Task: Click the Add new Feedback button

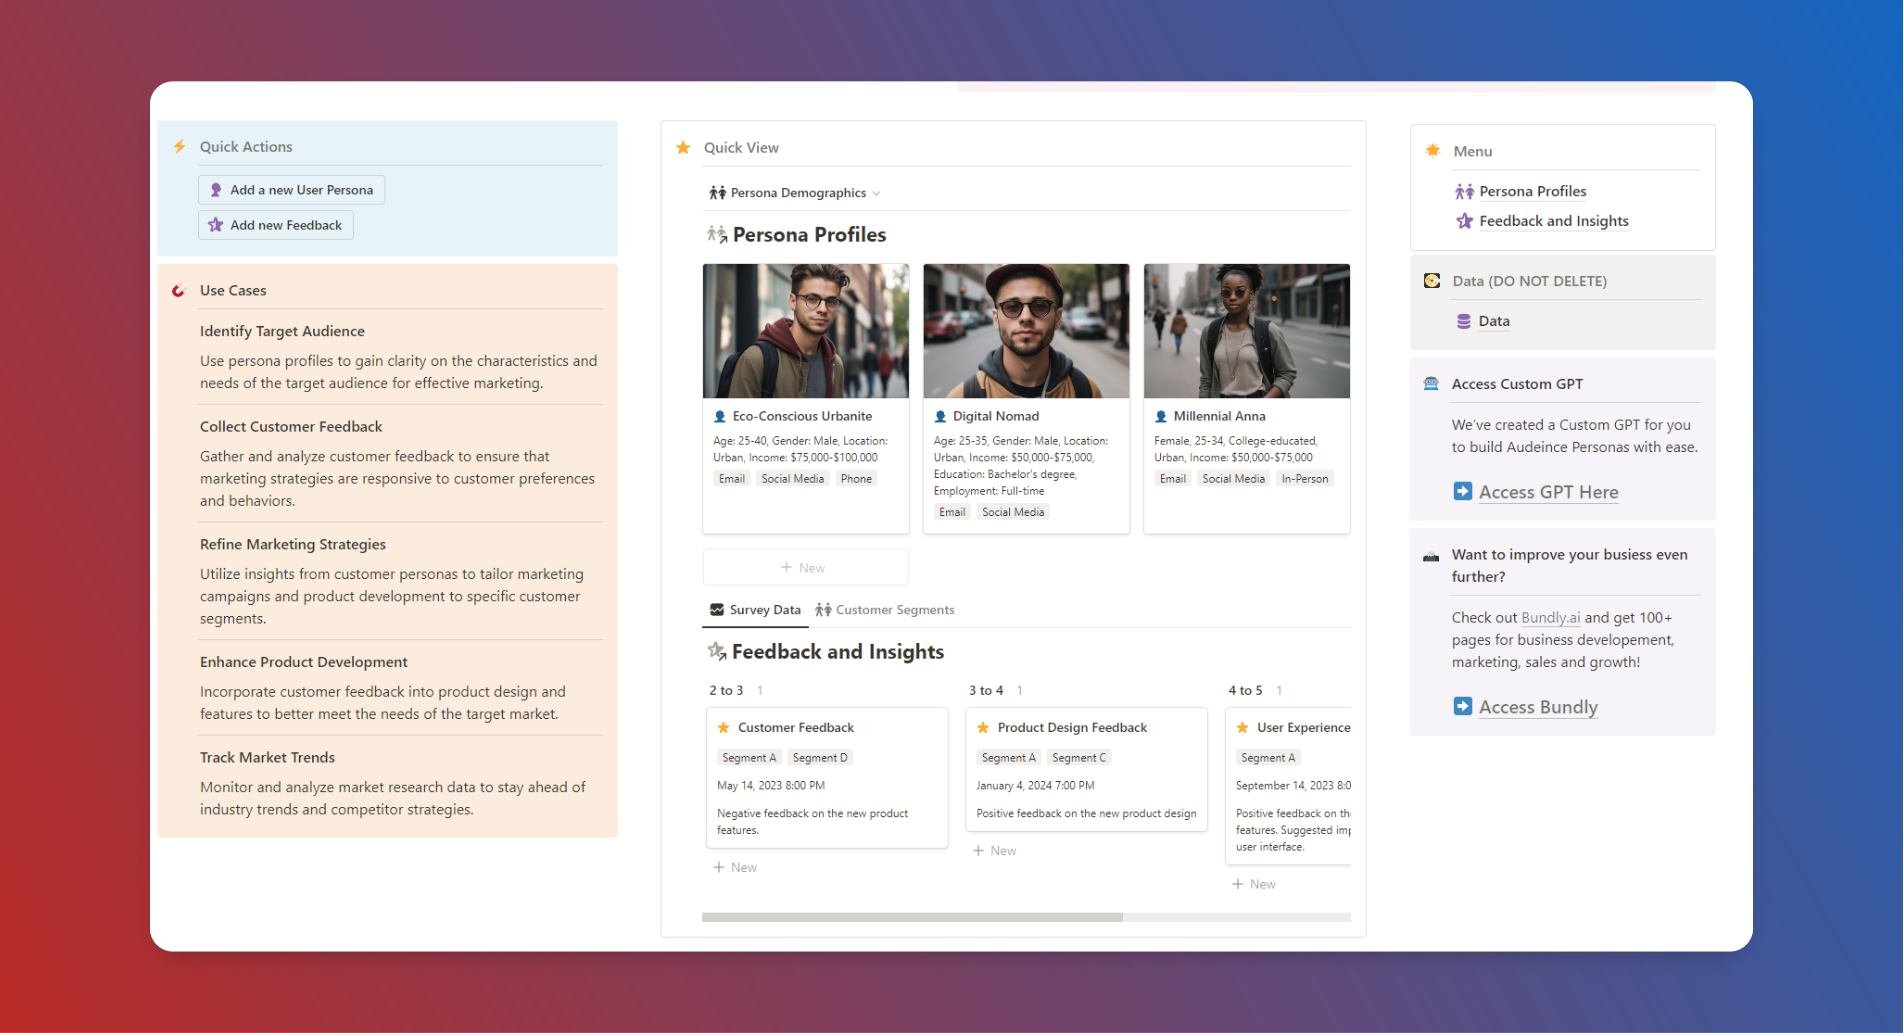Action: (276, 225)
